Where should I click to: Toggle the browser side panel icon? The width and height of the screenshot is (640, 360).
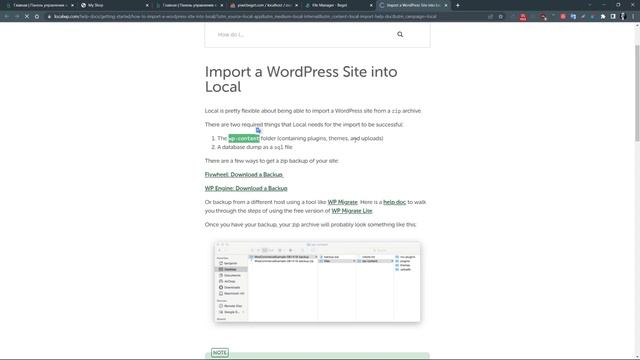click(613, 17)
